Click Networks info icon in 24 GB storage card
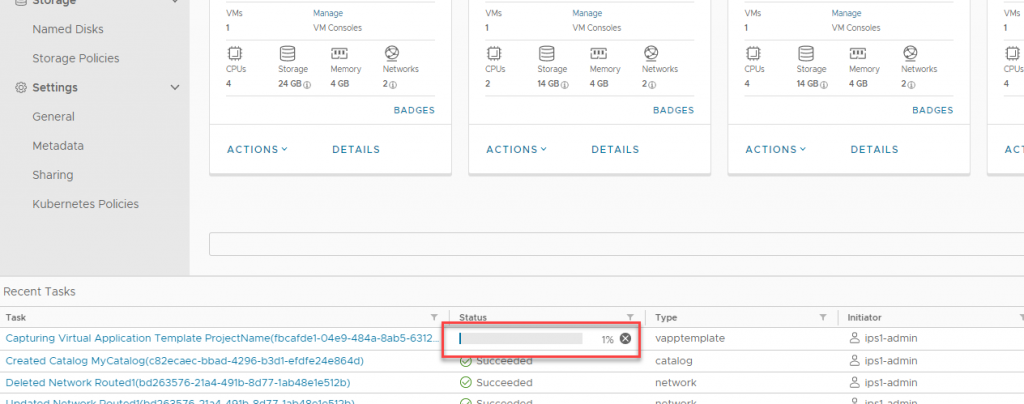The width and height of the screenshot is (1024, 404). [x=393, y=85]
